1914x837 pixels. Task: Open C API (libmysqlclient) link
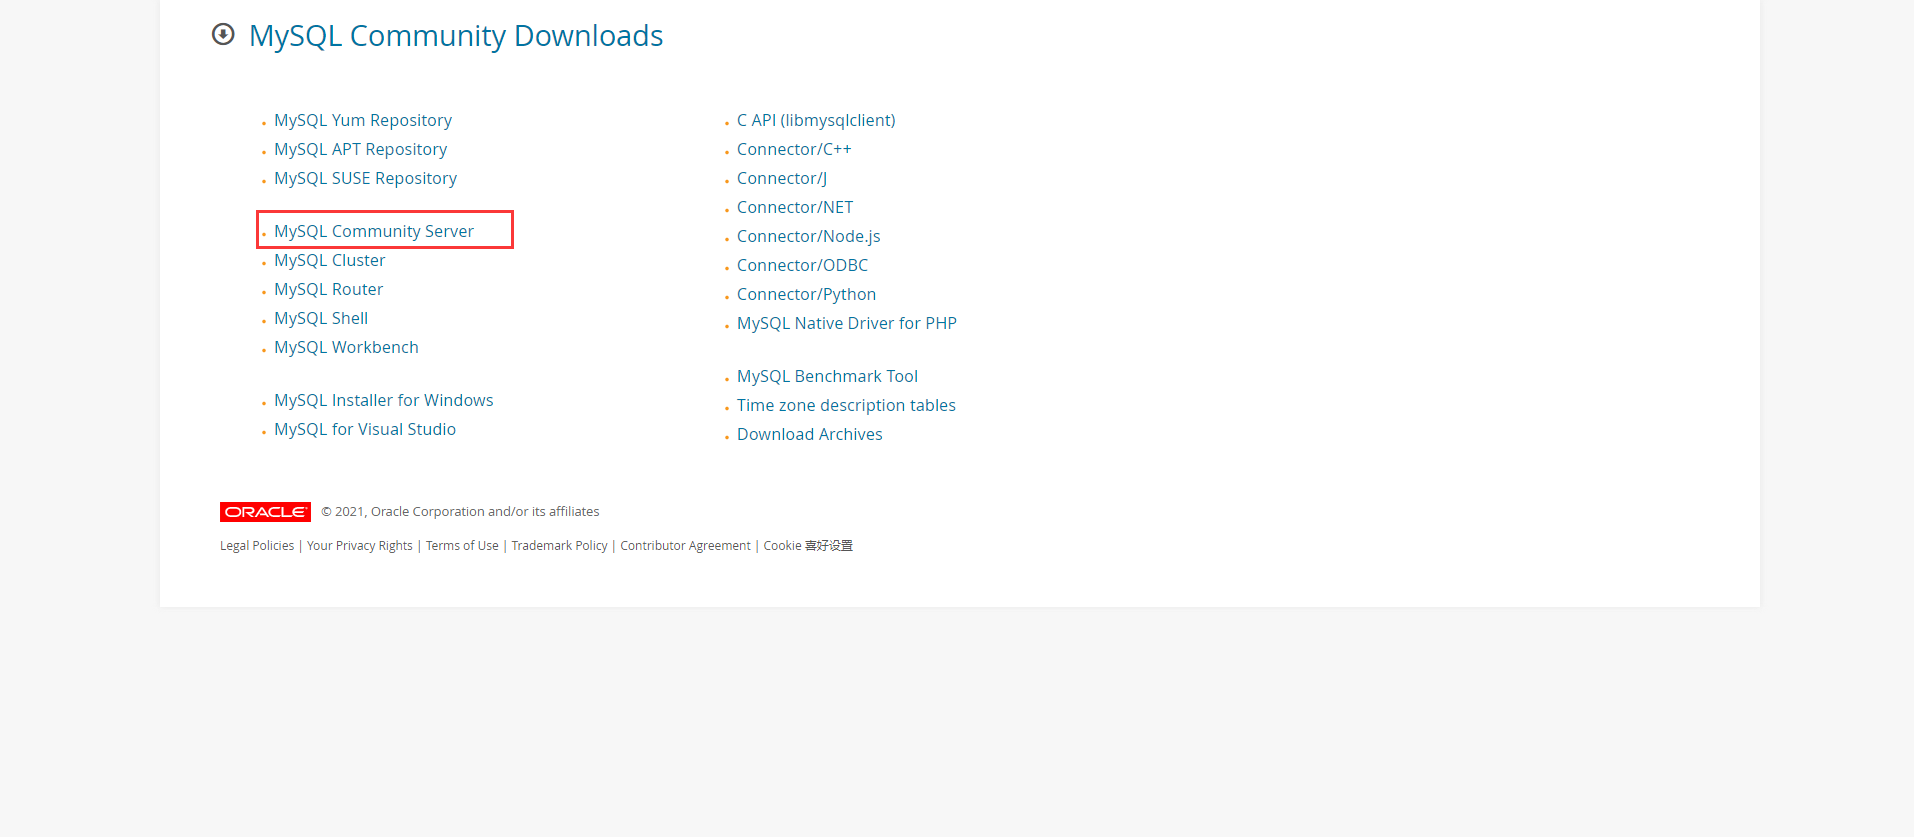[x=816, y=120]
